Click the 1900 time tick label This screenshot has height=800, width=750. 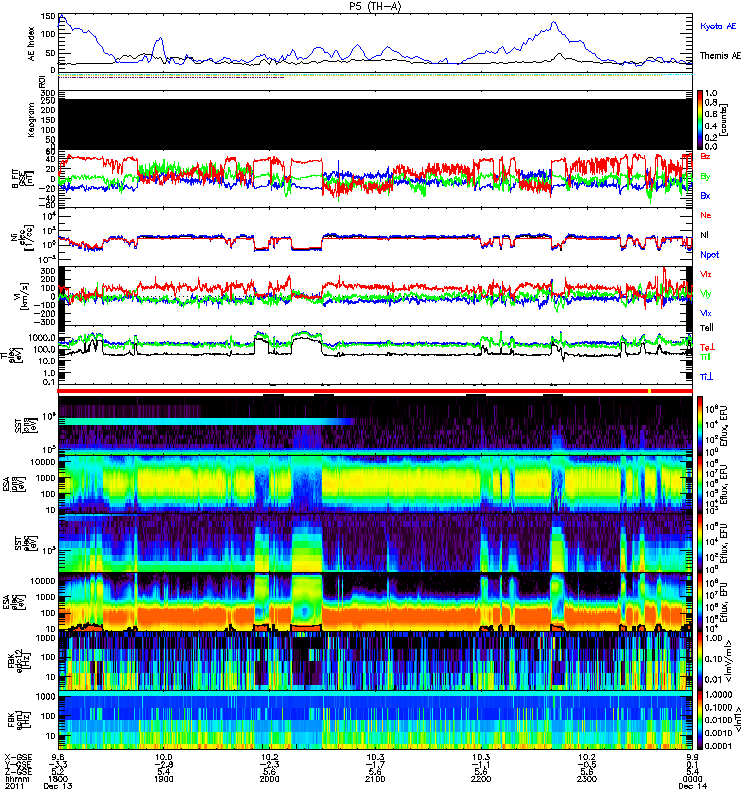pyautogui.click(x=164, y=779)
